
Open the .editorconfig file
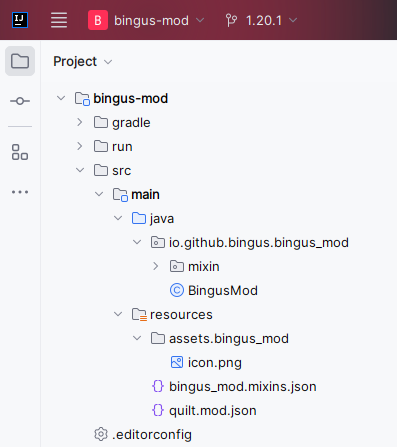[x=152, y=435]
